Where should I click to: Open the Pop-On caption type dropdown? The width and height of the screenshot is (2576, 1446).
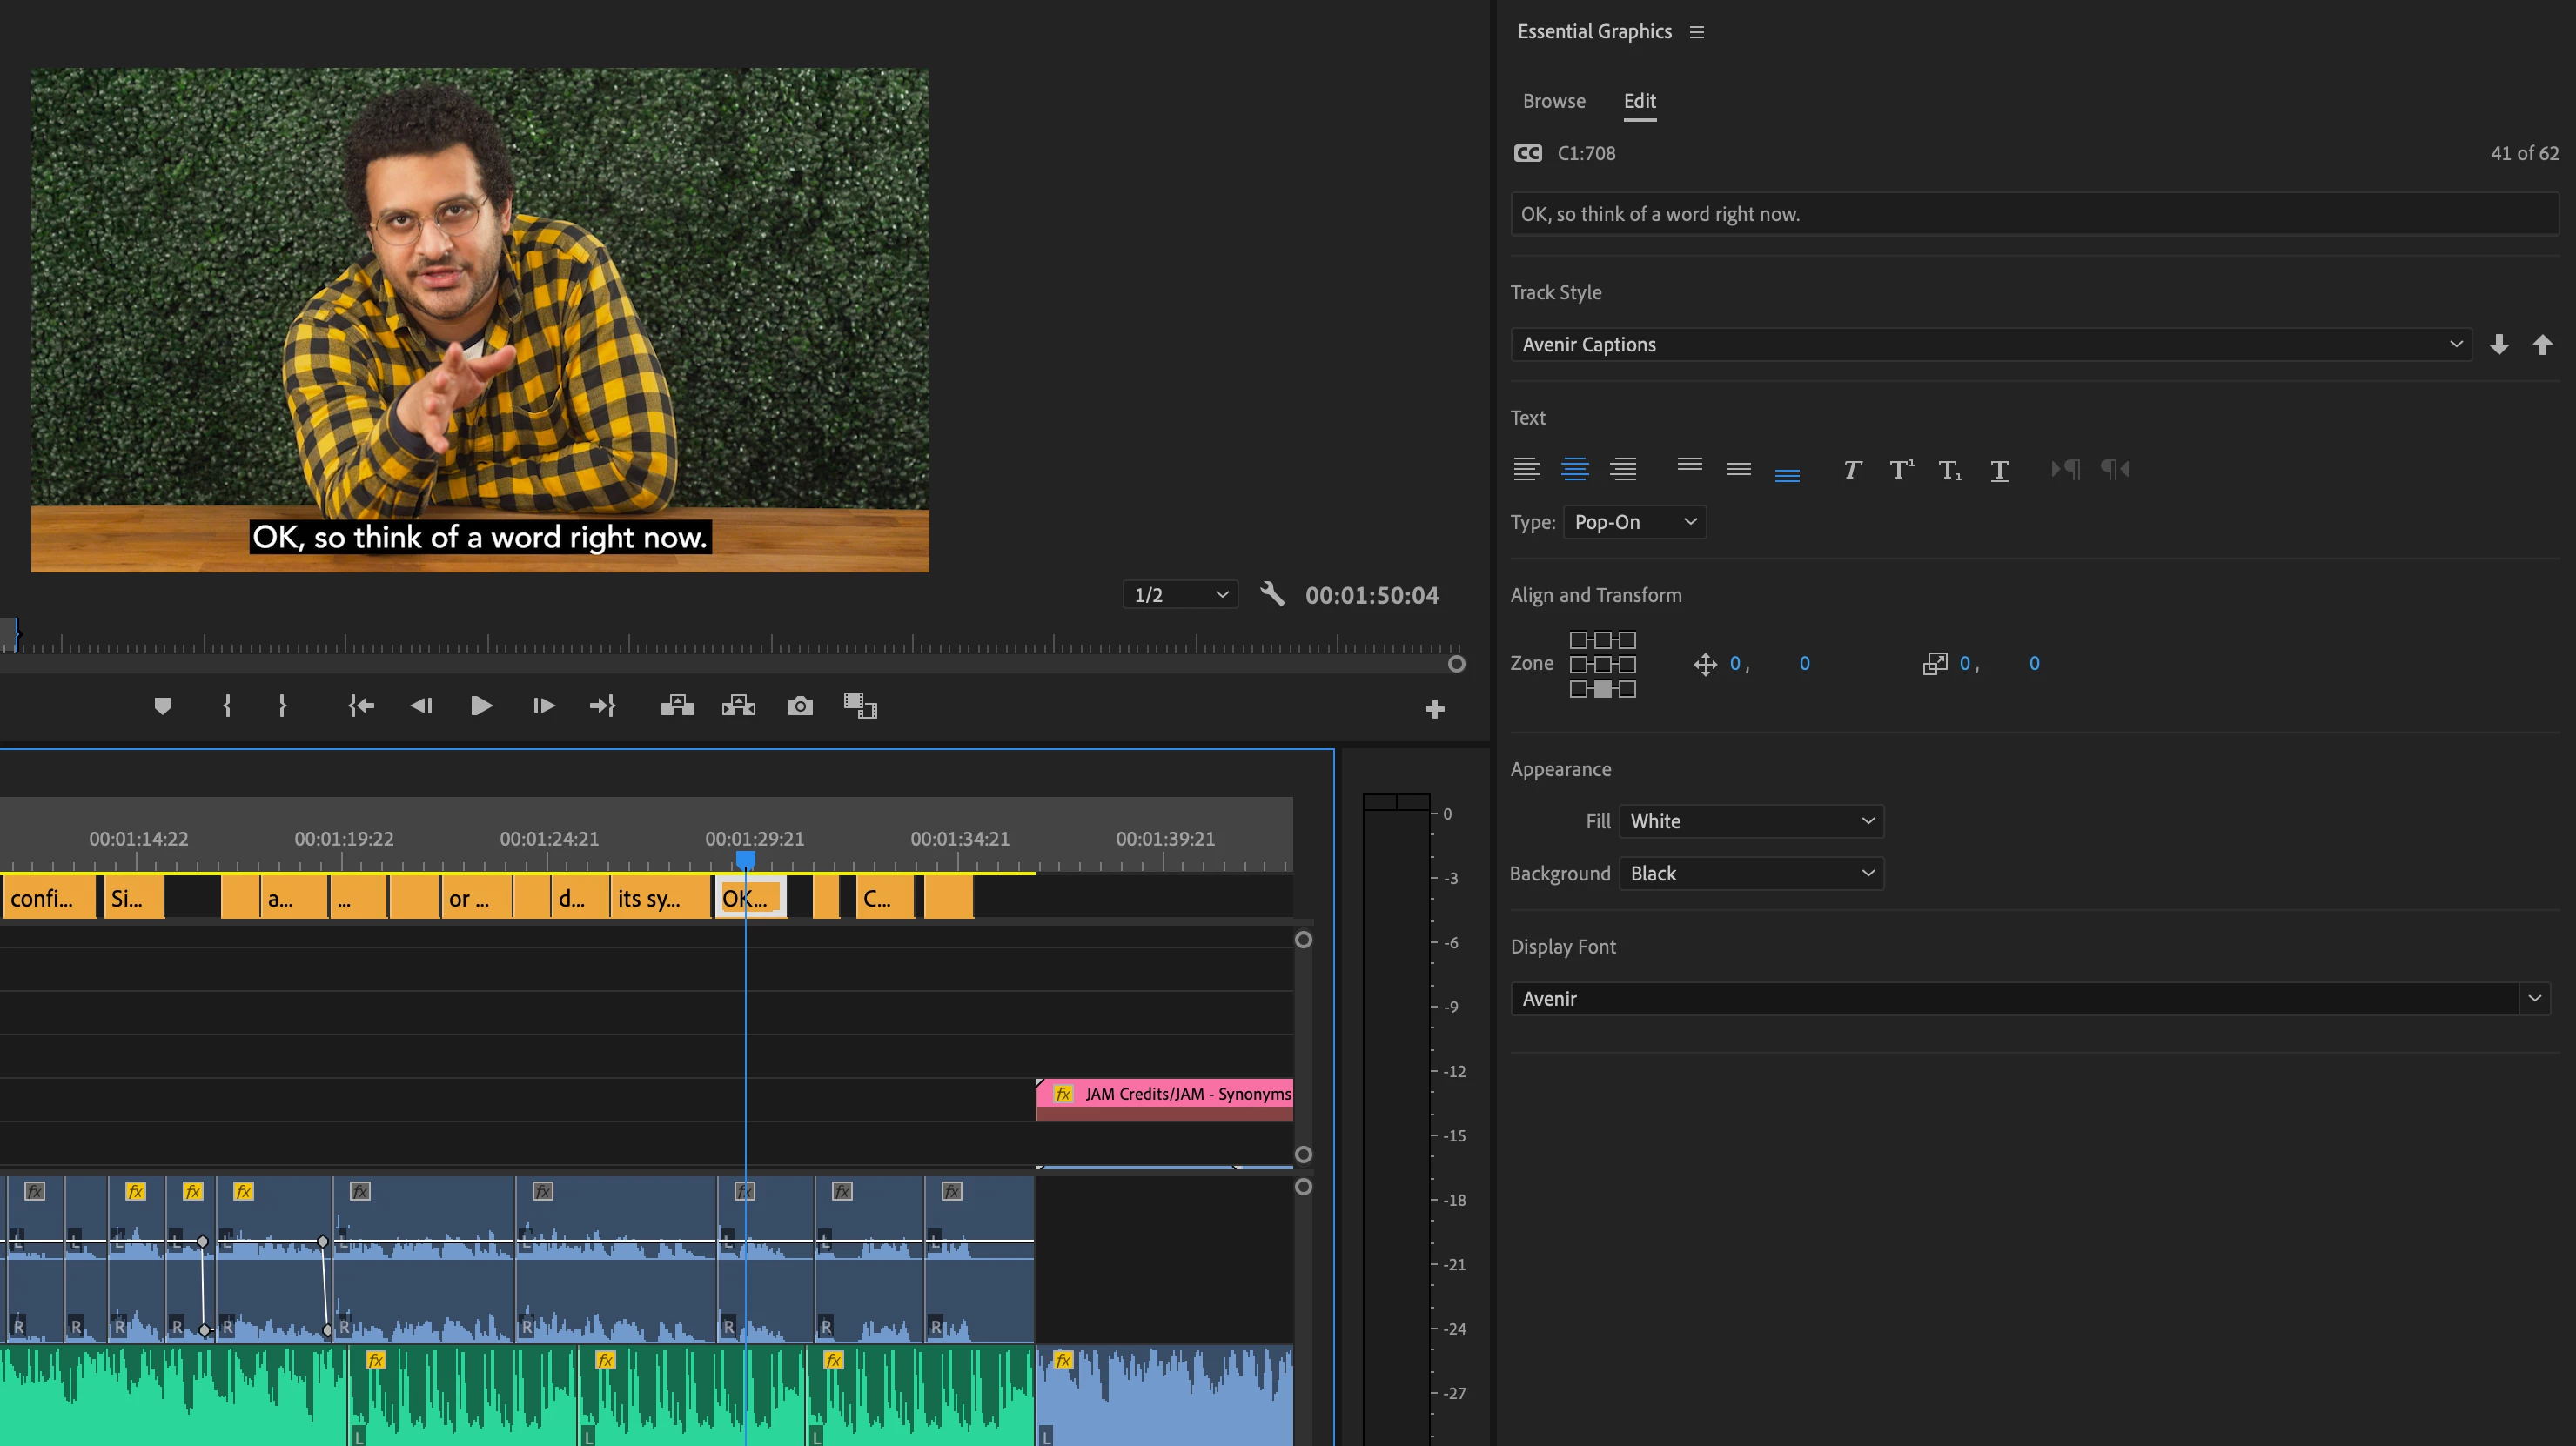click(x=1633, y=522)
